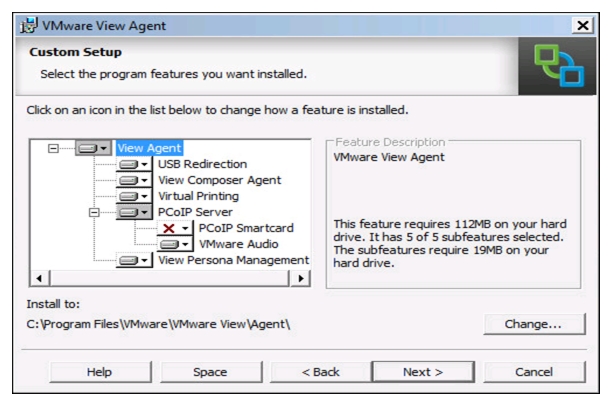The width and height of the screenshot is (613, 407).
Task: Click the 'VMware View Agent' description text
Action: point(389,157)
